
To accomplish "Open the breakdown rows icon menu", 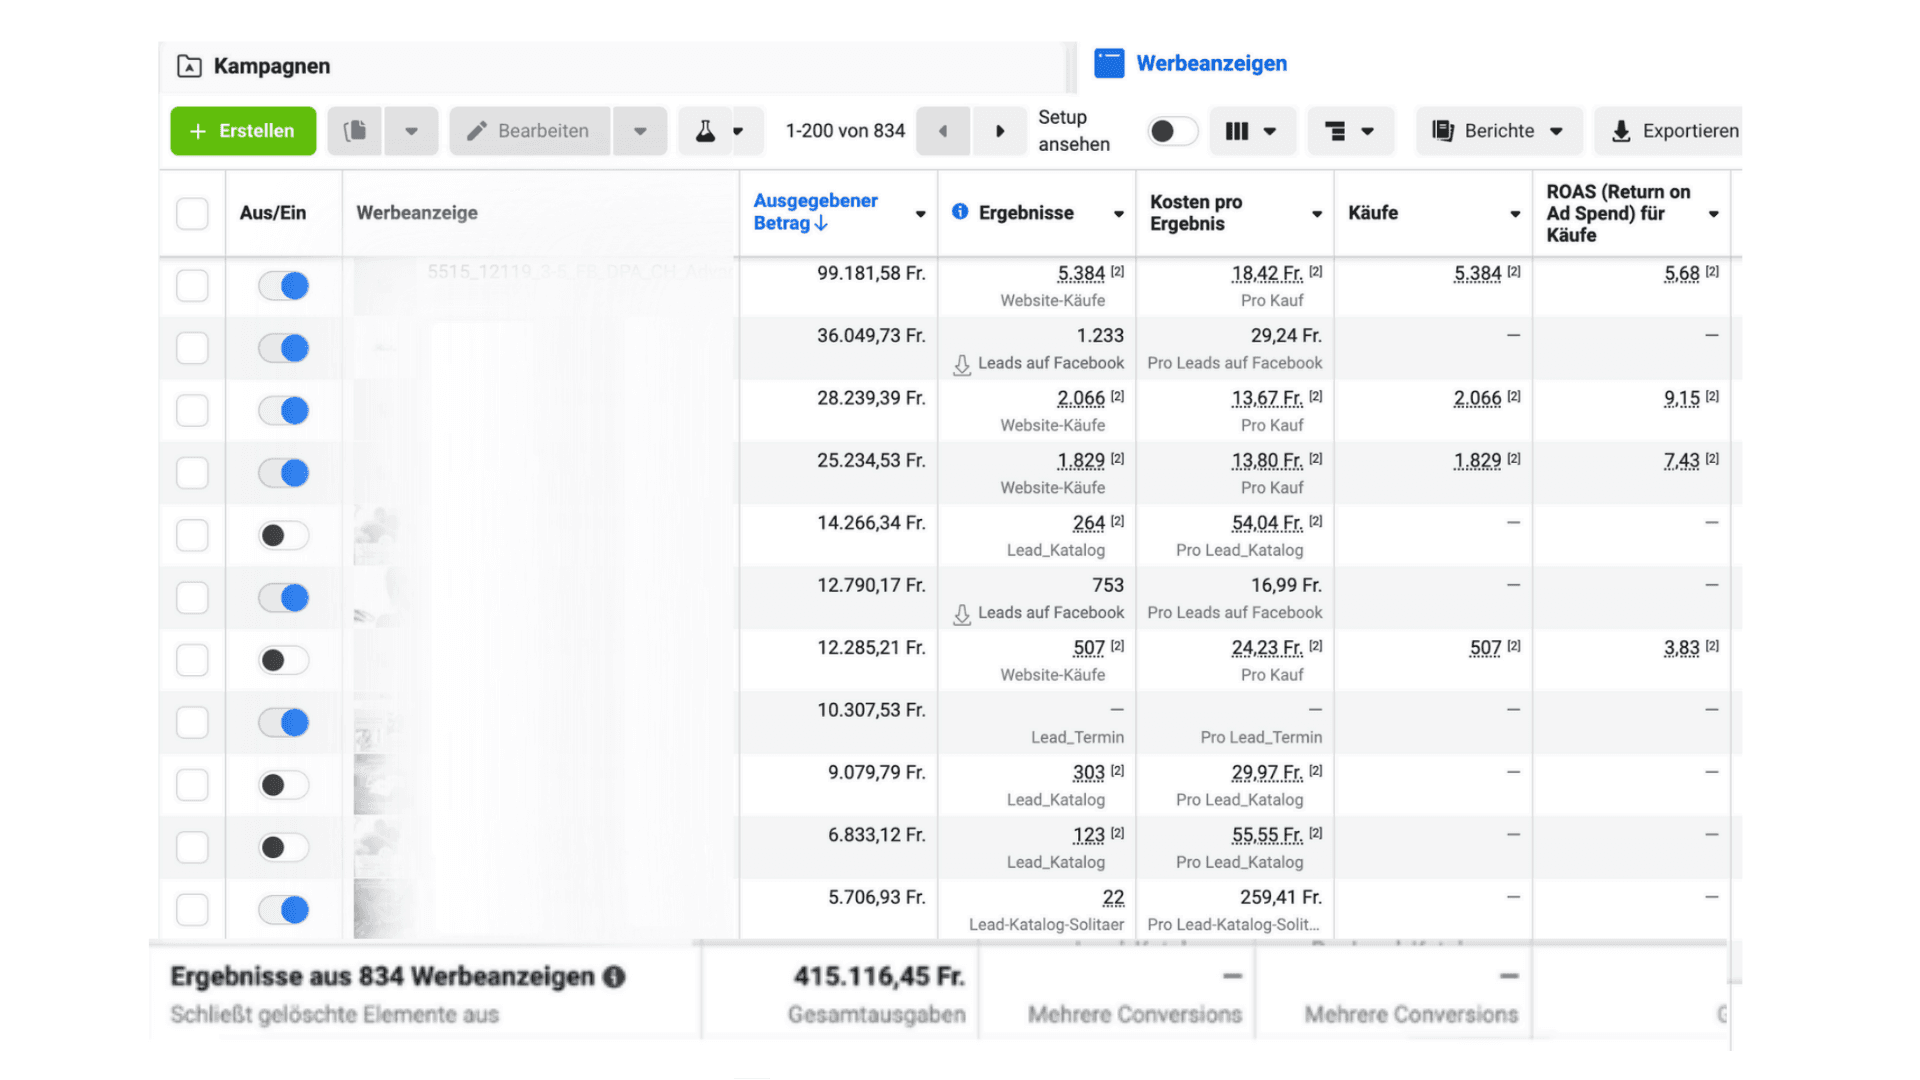I will (x=1349, y=131).
